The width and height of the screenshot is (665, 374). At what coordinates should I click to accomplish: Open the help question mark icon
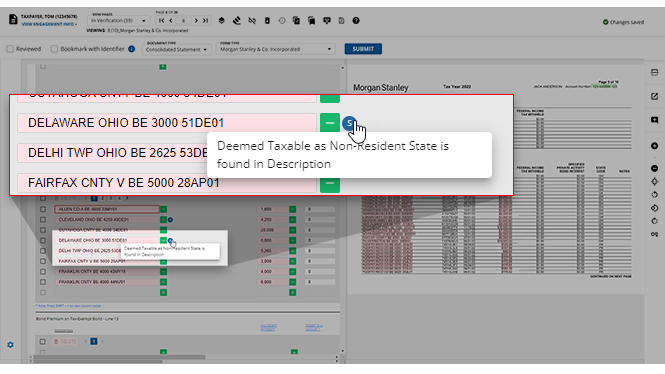[x=356, y=20]
